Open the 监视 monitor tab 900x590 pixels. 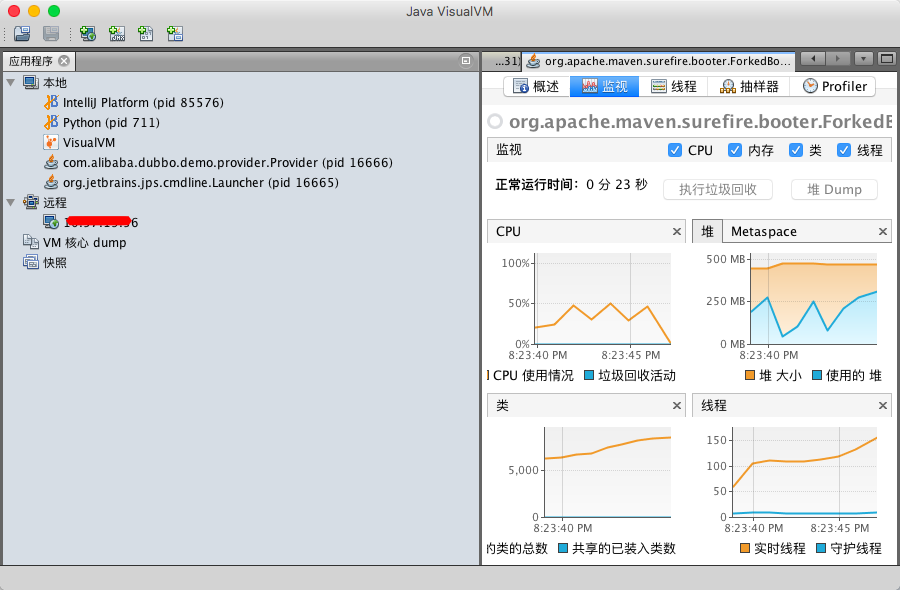tap(604, 87)
